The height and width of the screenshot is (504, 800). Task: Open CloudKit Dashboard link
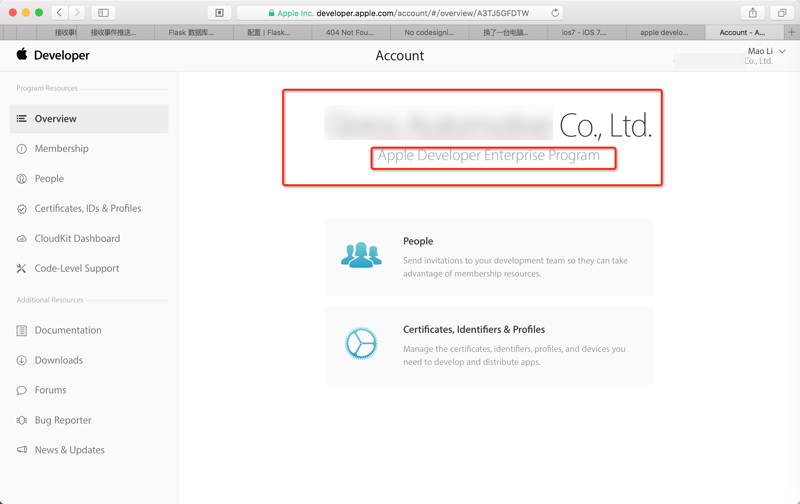77,239
